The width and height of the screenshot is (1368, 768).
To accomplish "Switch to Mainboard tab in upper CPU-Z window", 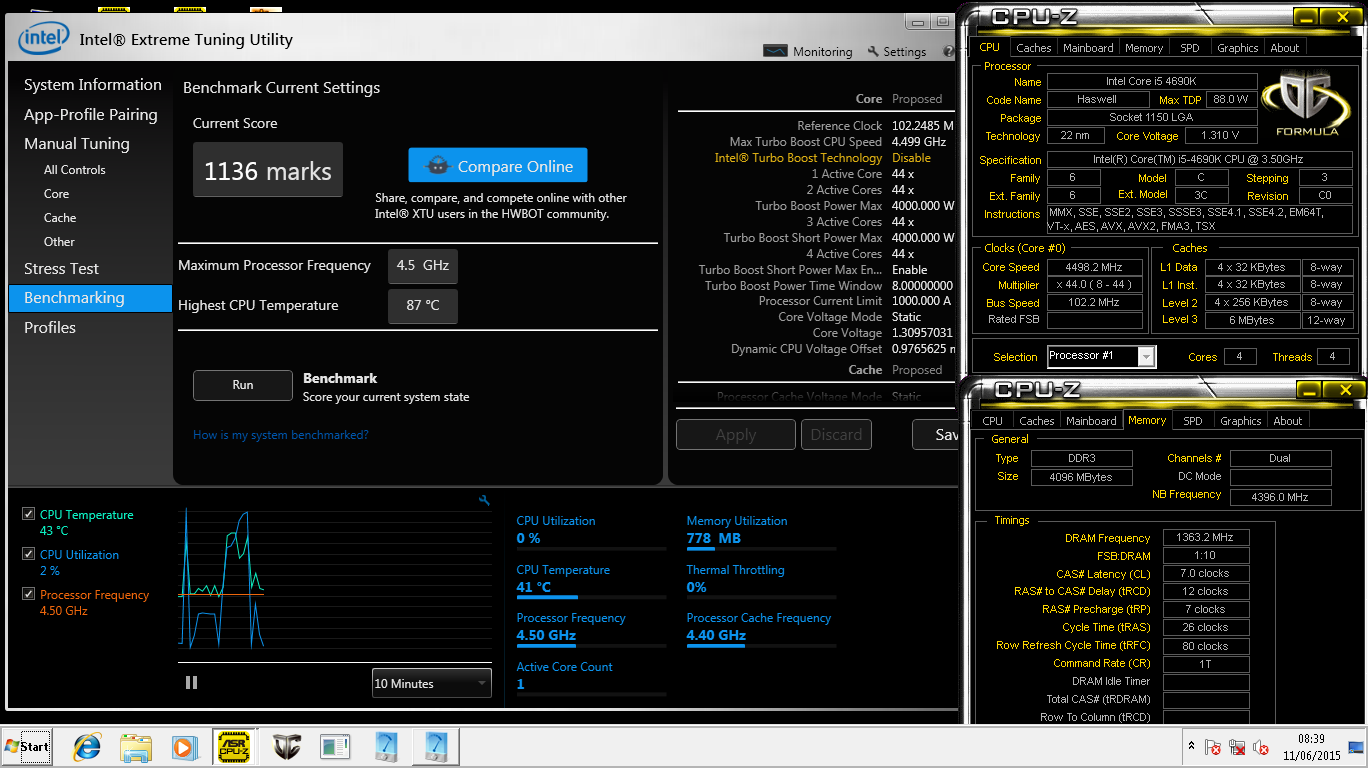I will 1088,47.
